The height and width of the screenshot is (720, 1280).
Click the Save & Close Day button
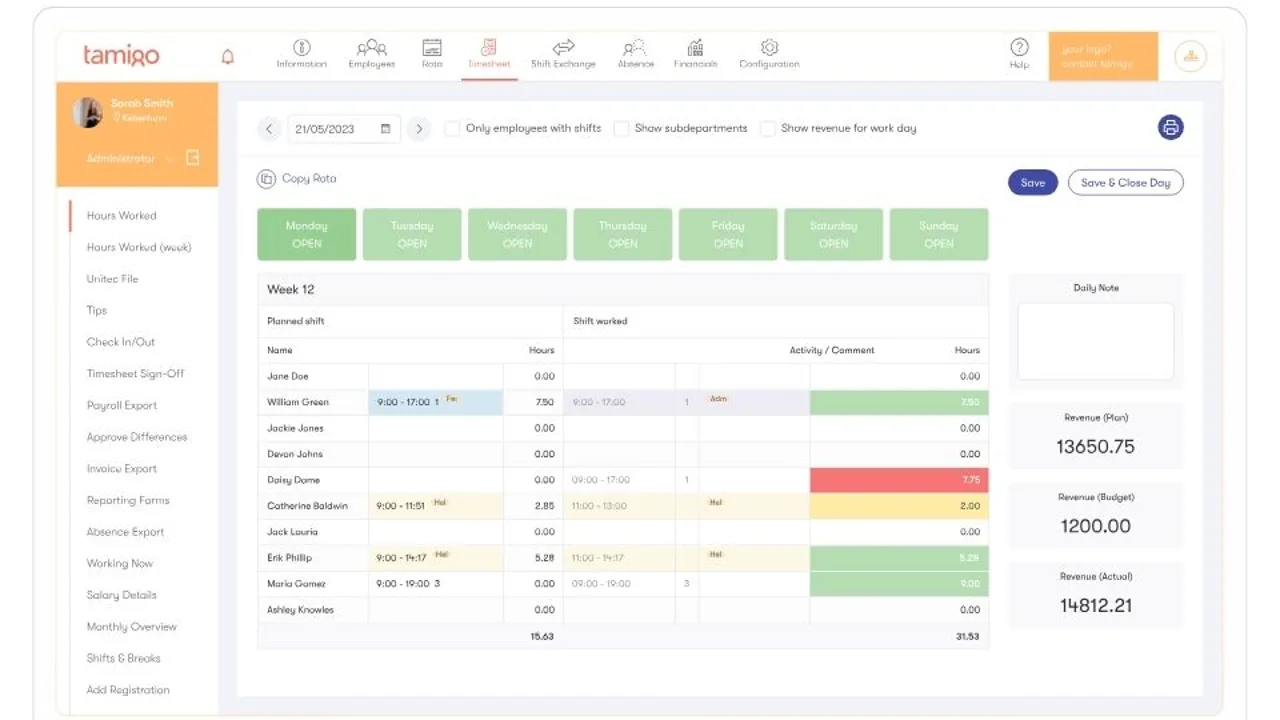(1125, 183)
